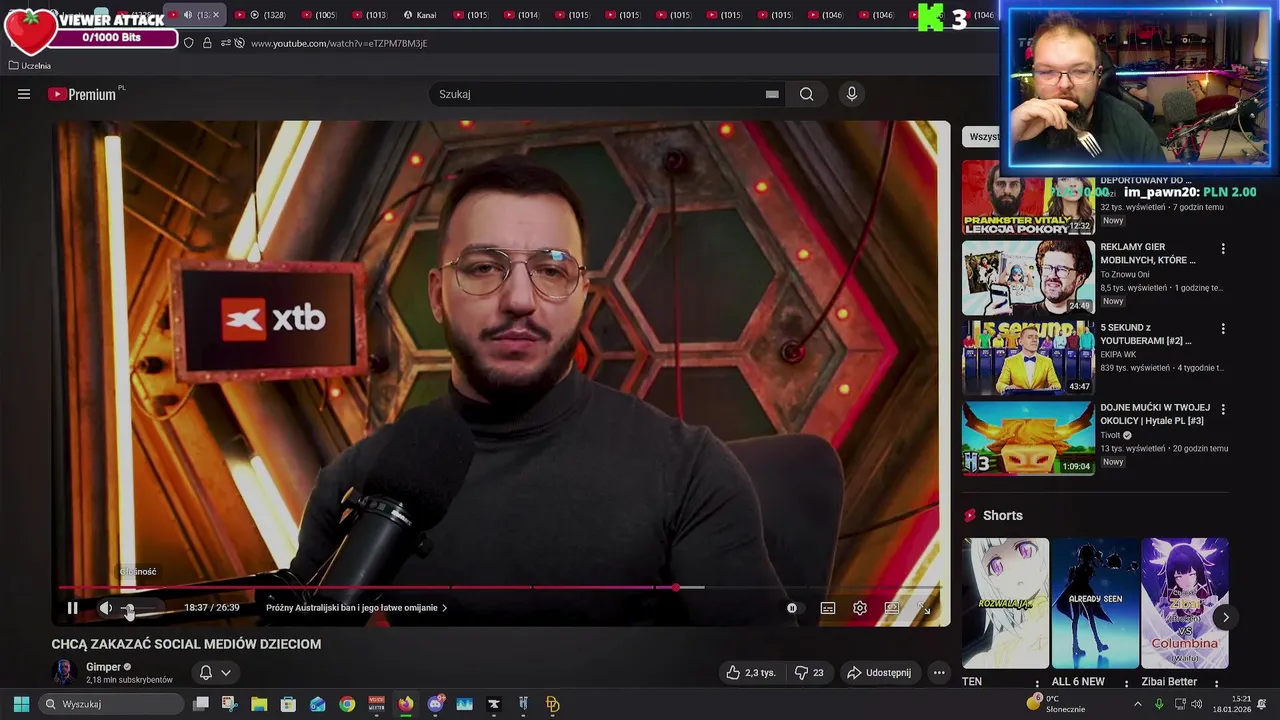Open Microsoft Store from the taskbar
1280x720 pixels.
click(x=288, y=704)
